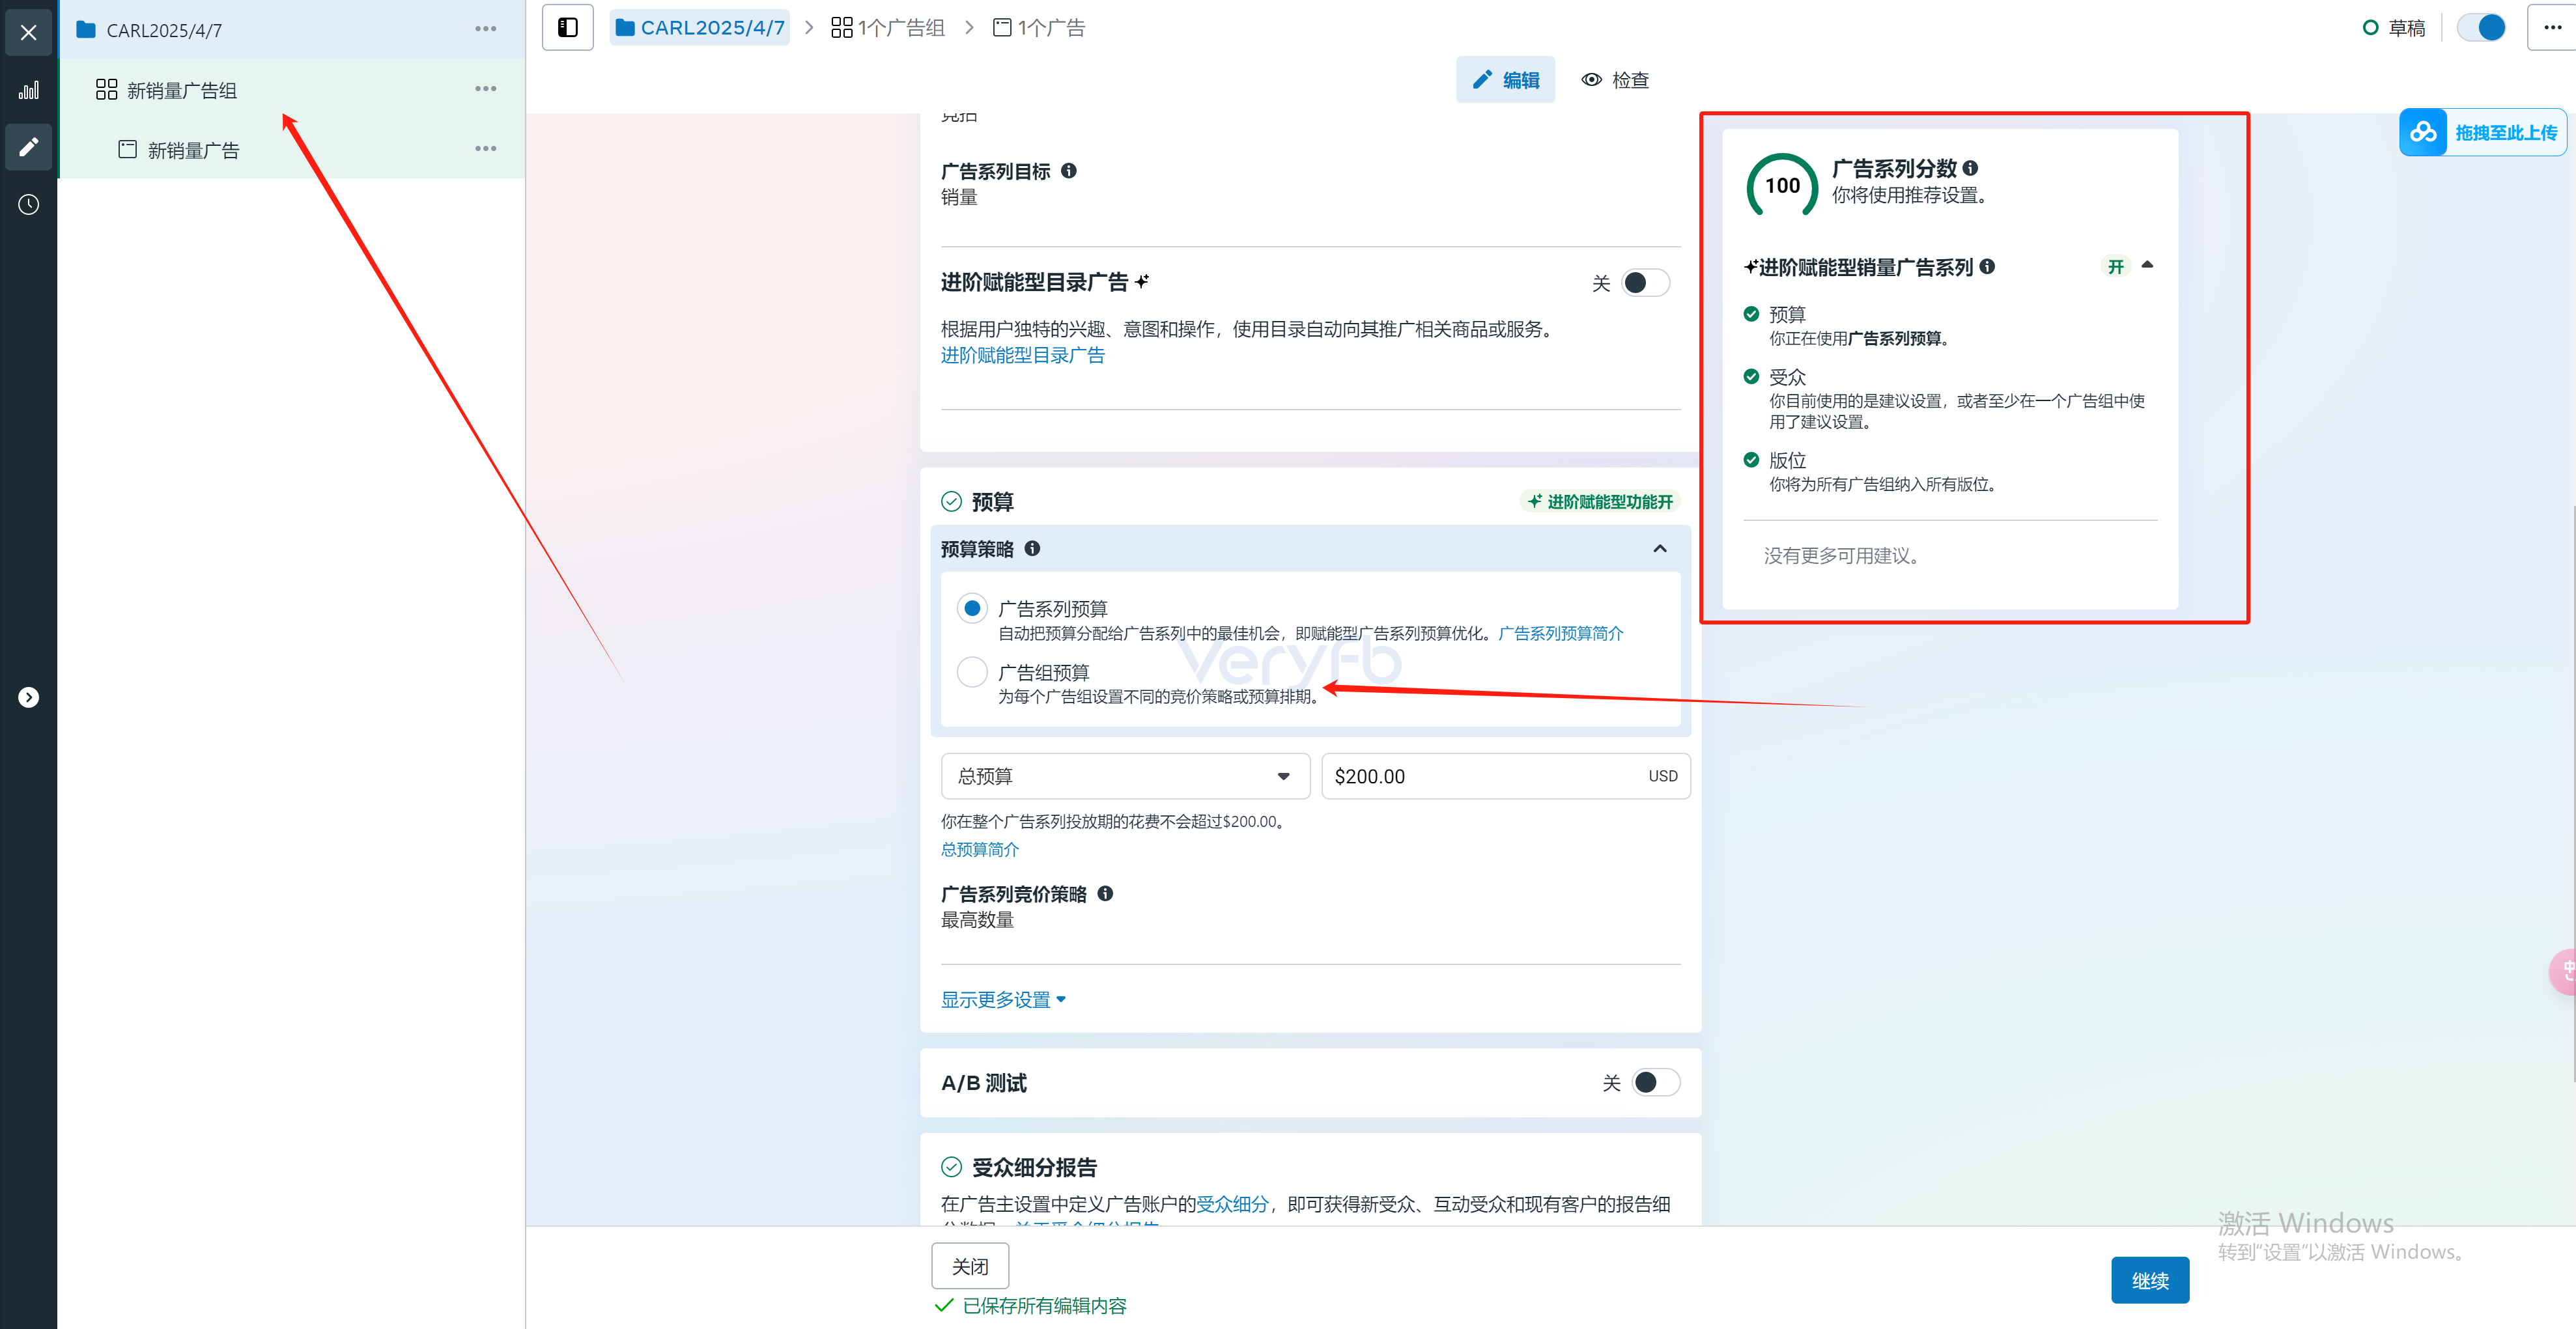The image size is (2576, 1329).
Task: Open the 总预算 dropdown
Action: (x=1125, y=776)
